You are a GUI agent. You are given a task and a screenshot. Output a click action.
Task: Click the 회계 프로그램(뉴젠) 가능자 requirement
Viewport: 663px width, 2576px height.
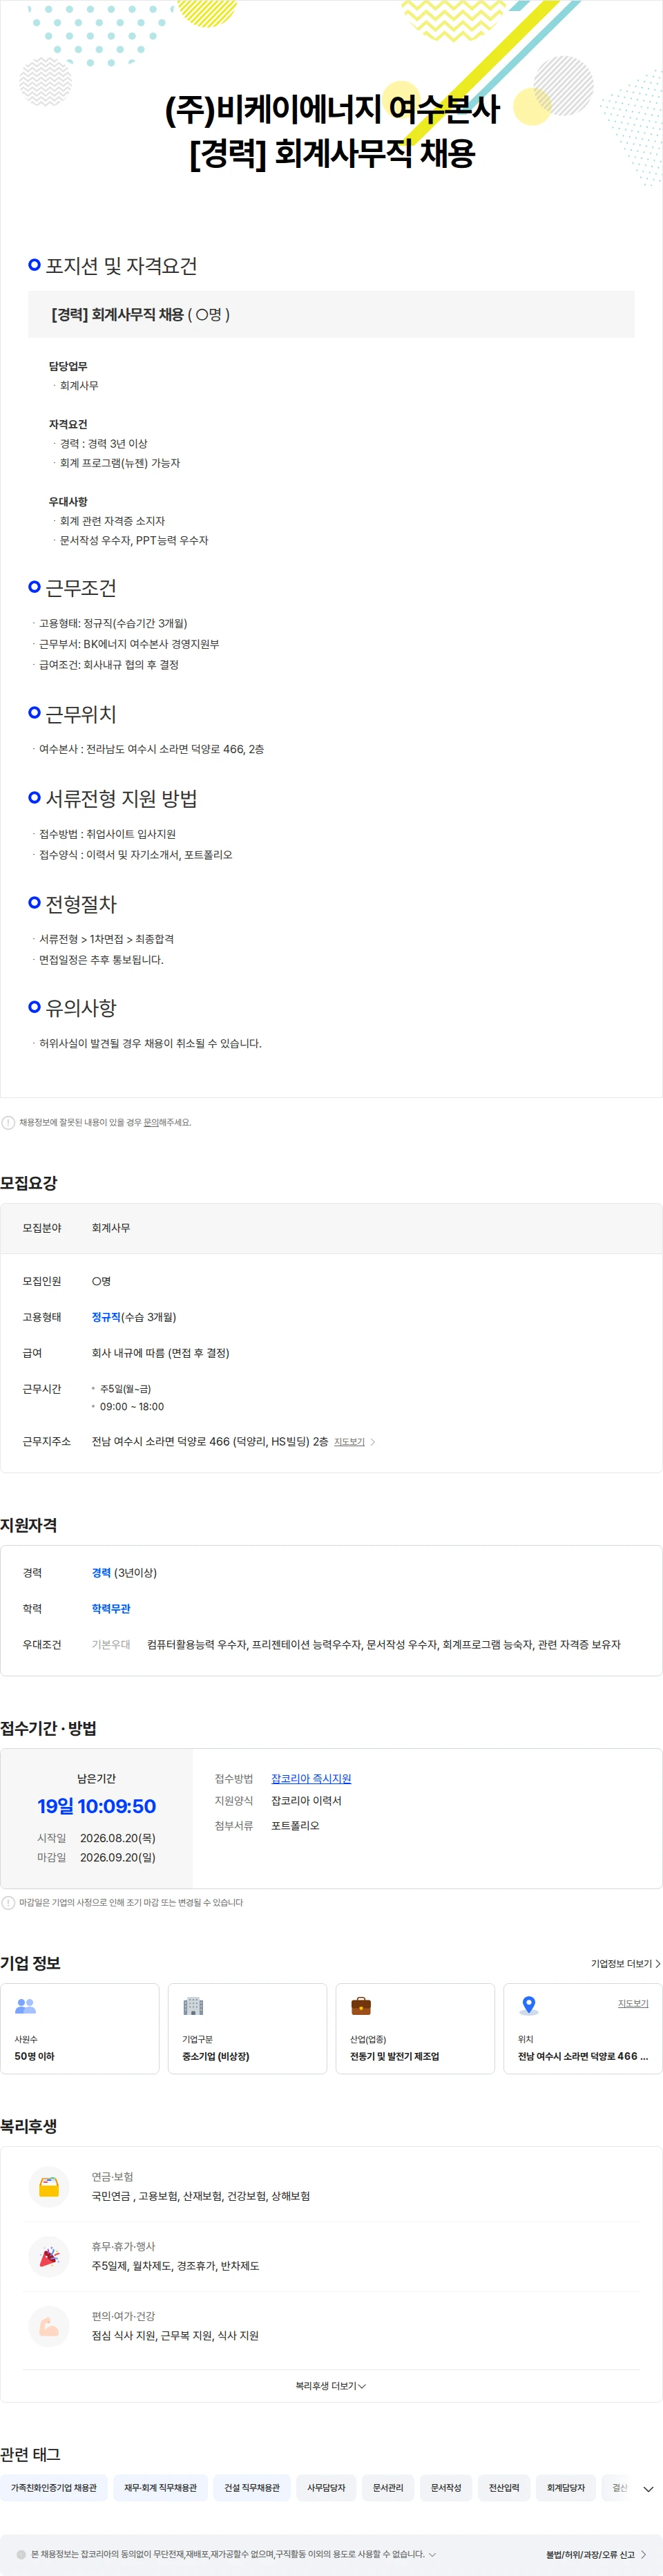pos(120,463)
